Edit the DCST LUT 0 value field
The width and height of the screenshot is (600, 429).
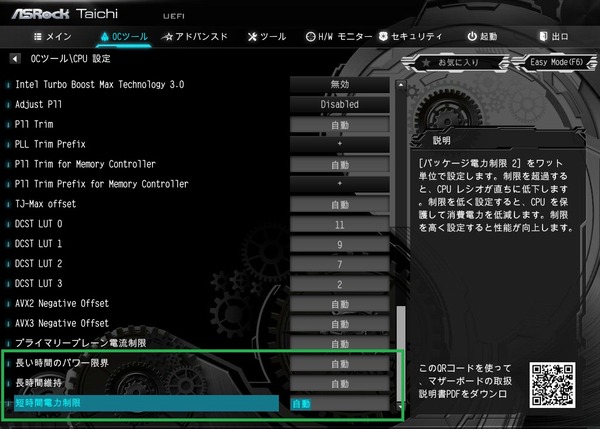click(340, 224)
